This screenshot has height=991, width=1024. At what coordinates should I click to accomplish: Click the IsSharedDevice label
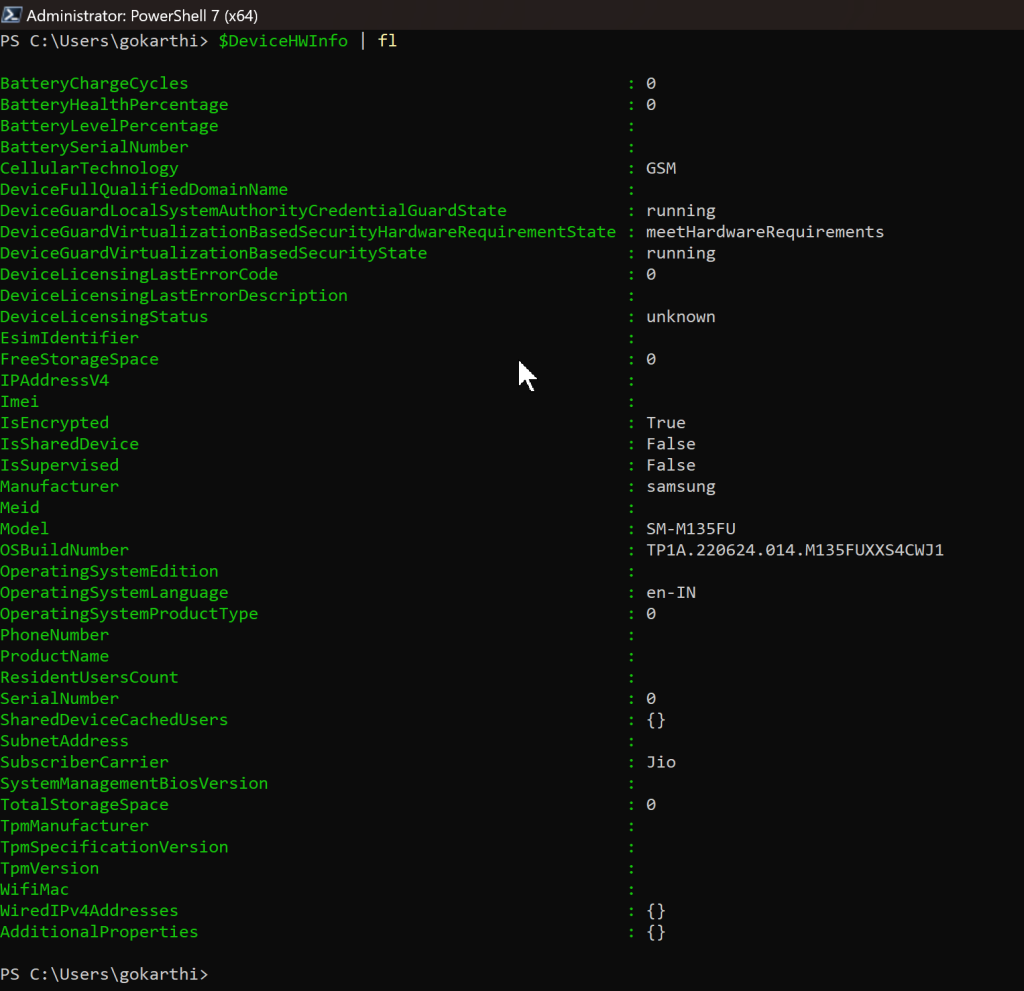point(69,444)
